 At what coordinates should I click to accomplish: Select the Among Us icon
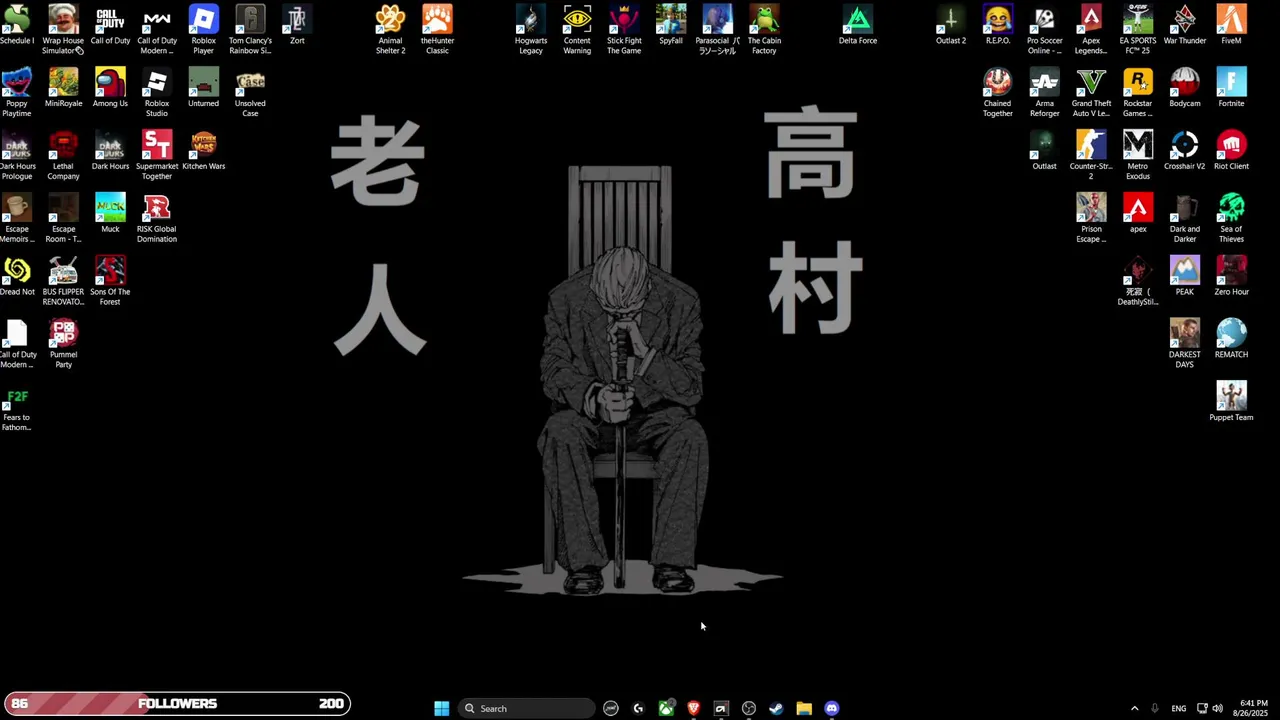[110, 88]
